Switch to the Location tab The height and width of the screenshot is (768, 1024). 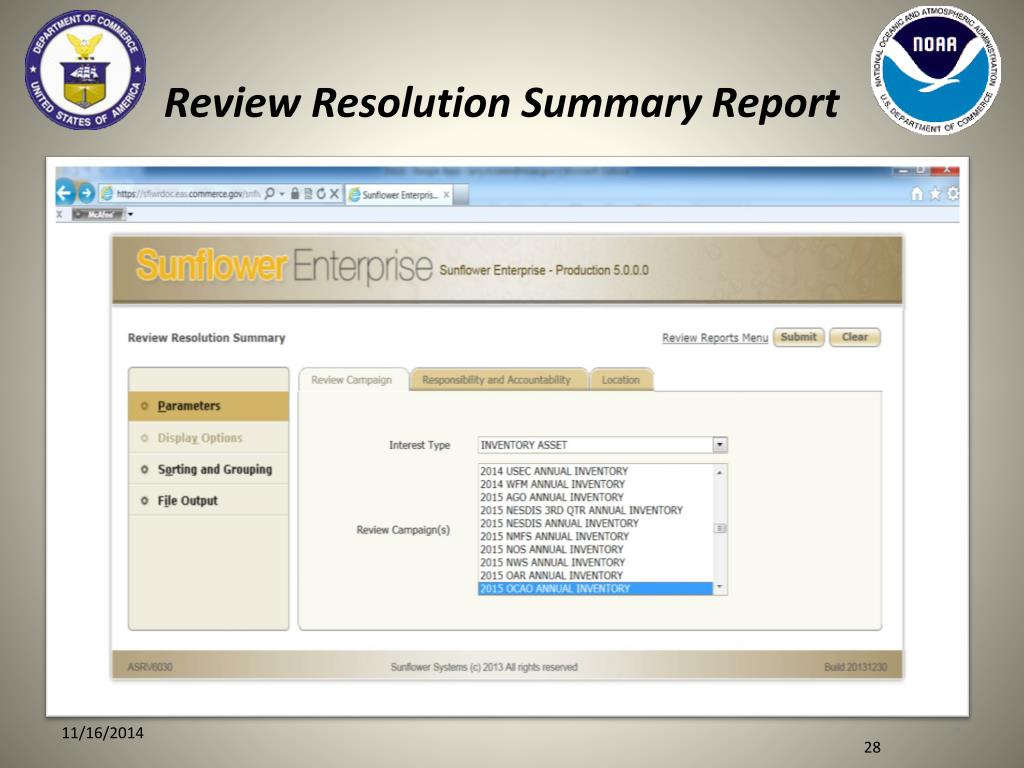pyautogui.click(x=621, y=379)
